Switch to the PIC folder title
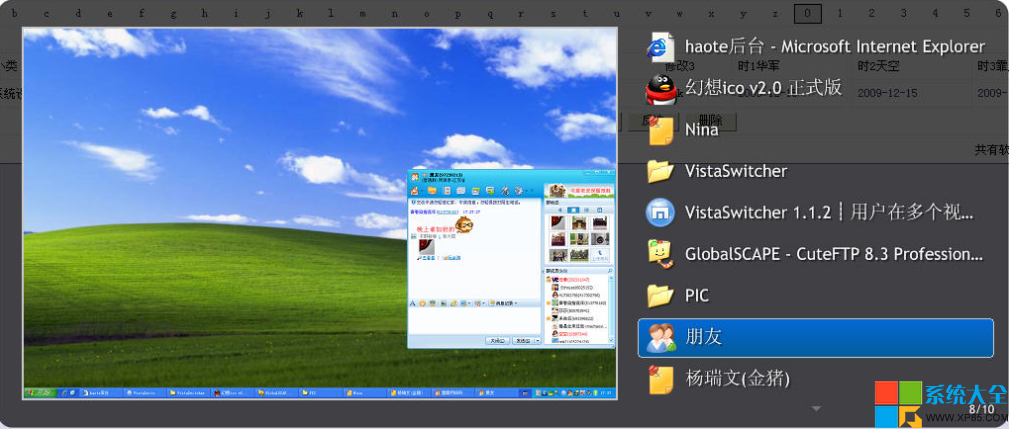The image size is (1011, 430). coord(697,296)
